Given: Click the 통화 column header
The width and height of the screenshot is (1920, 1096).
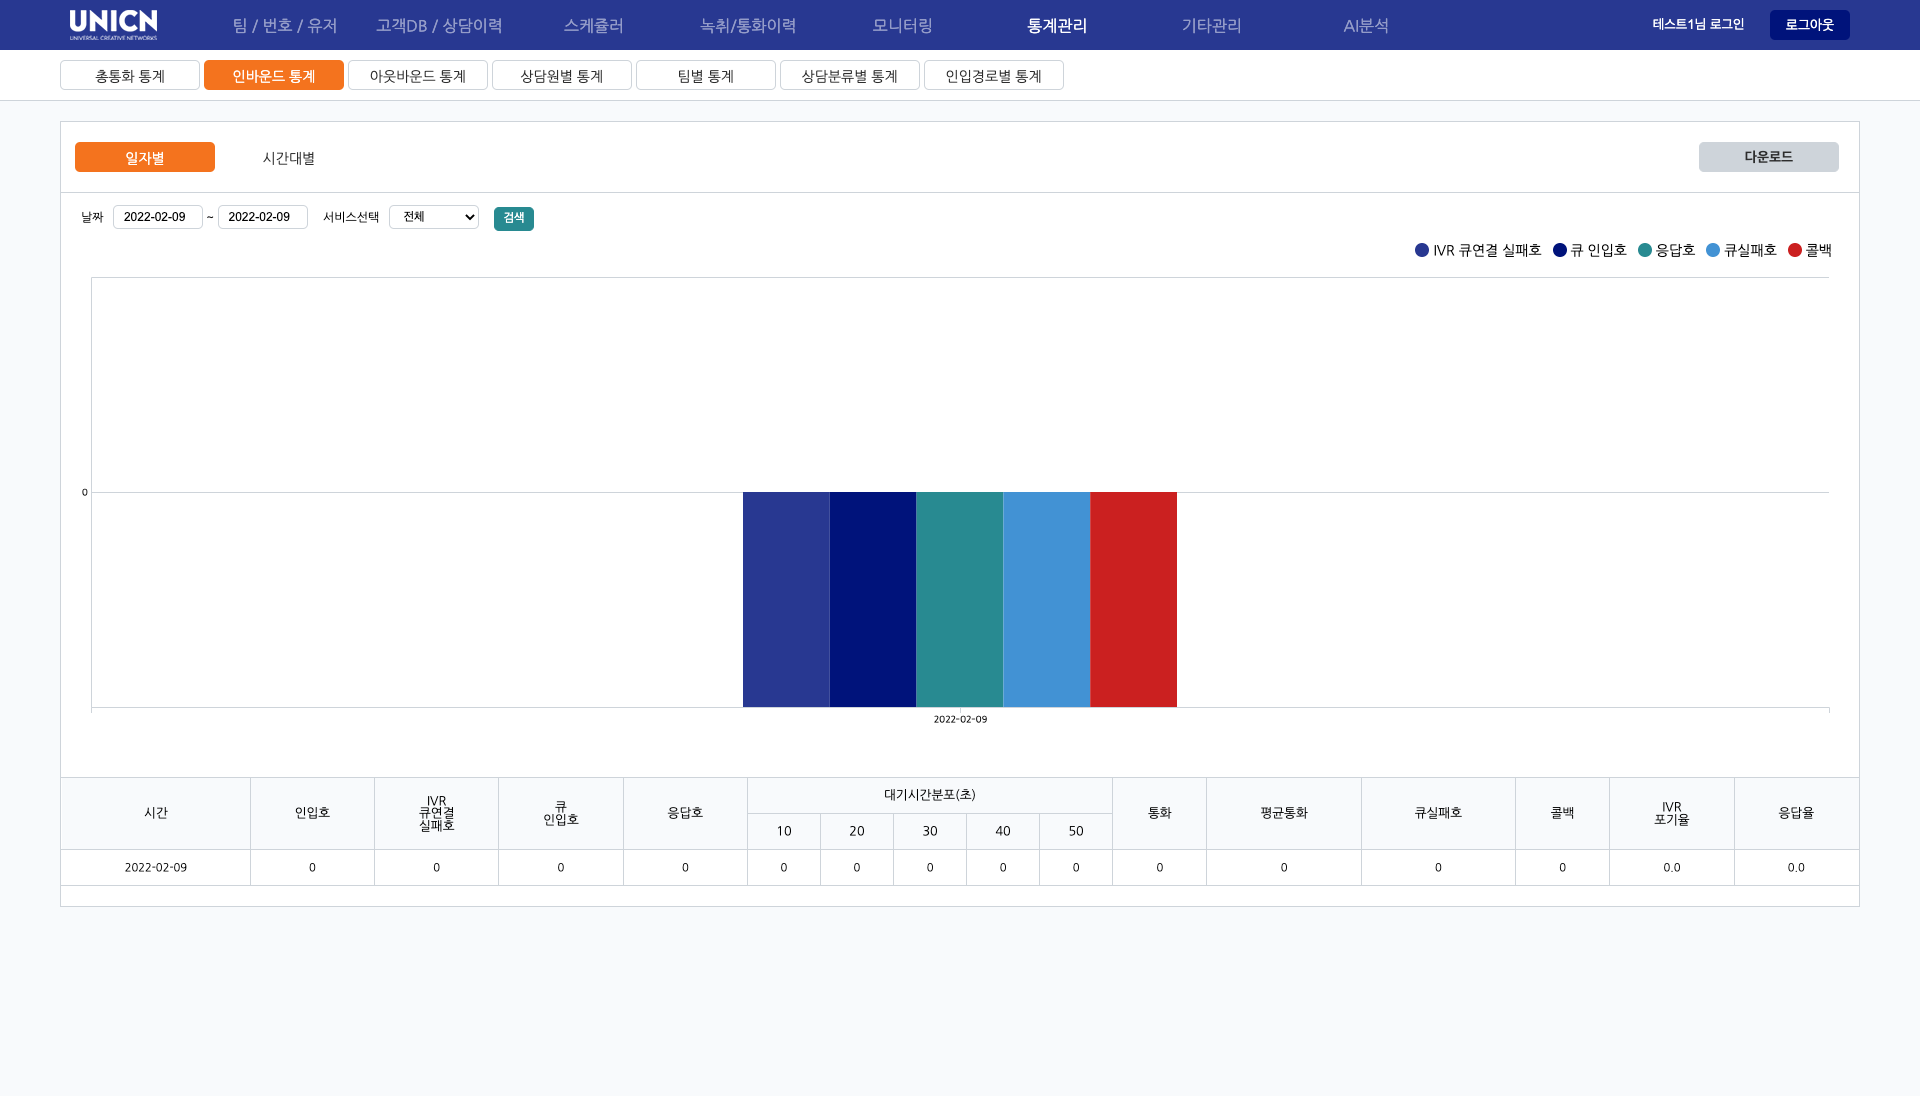Looking at the screenshot, I should click(1159, 813).
